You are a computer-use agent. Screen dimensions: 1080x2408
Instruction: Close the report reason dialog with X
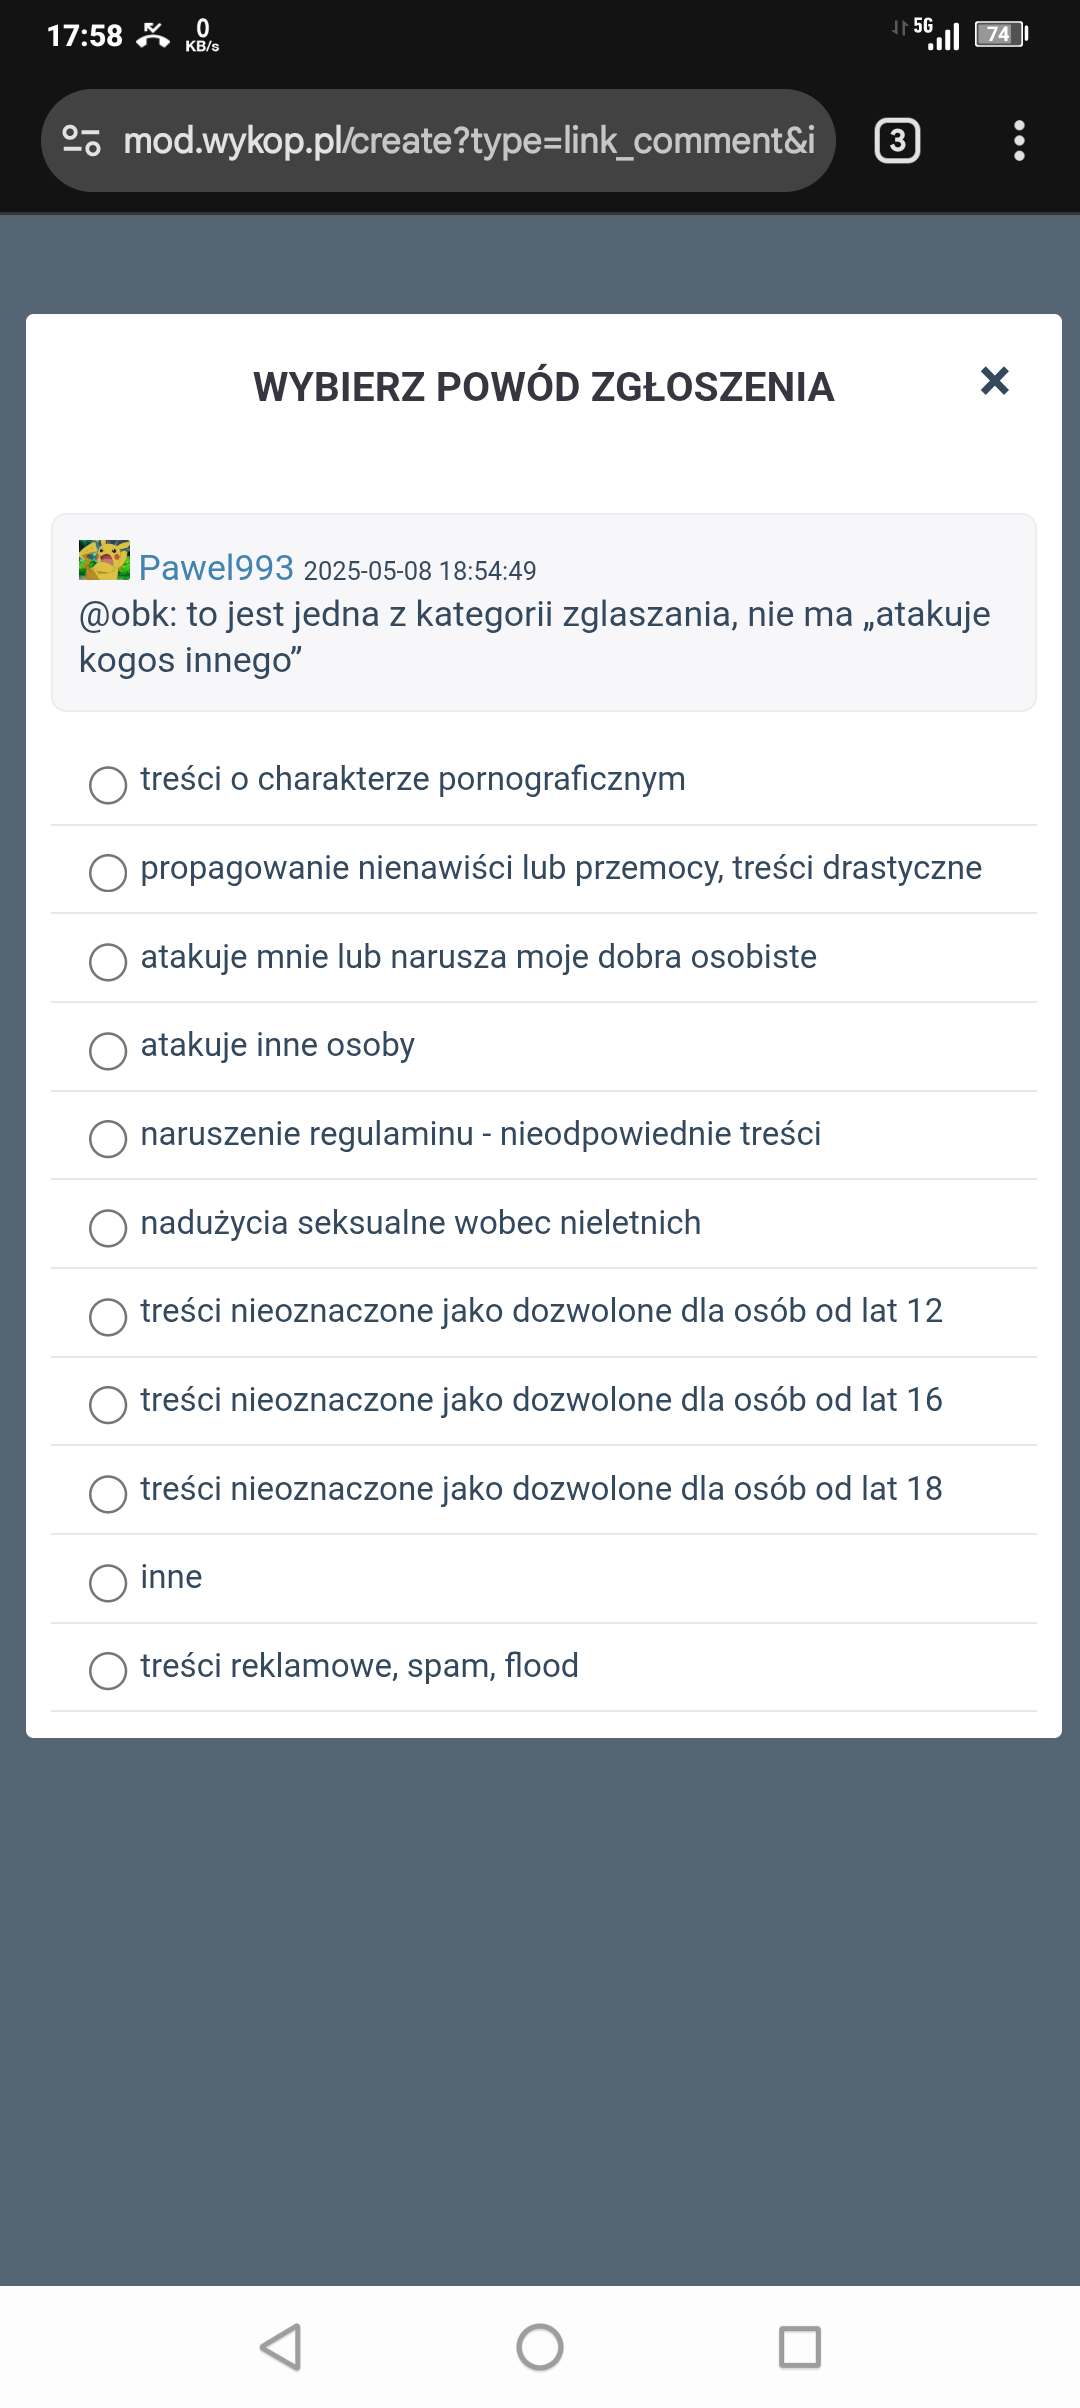[994, 381]
